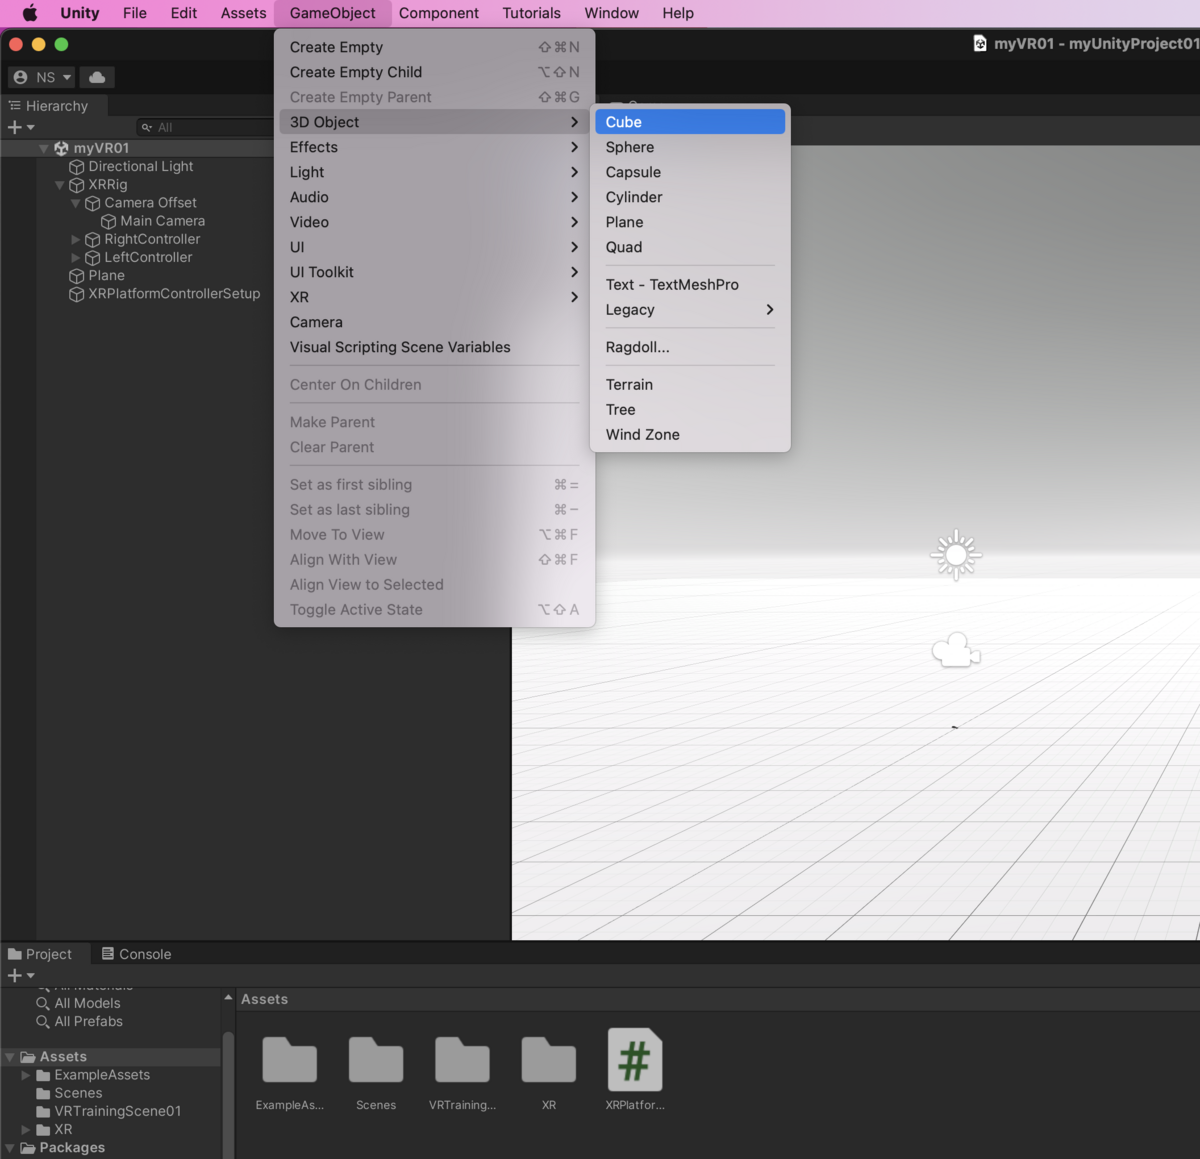Collapse the Assets folder tree

click(10, 1056)
